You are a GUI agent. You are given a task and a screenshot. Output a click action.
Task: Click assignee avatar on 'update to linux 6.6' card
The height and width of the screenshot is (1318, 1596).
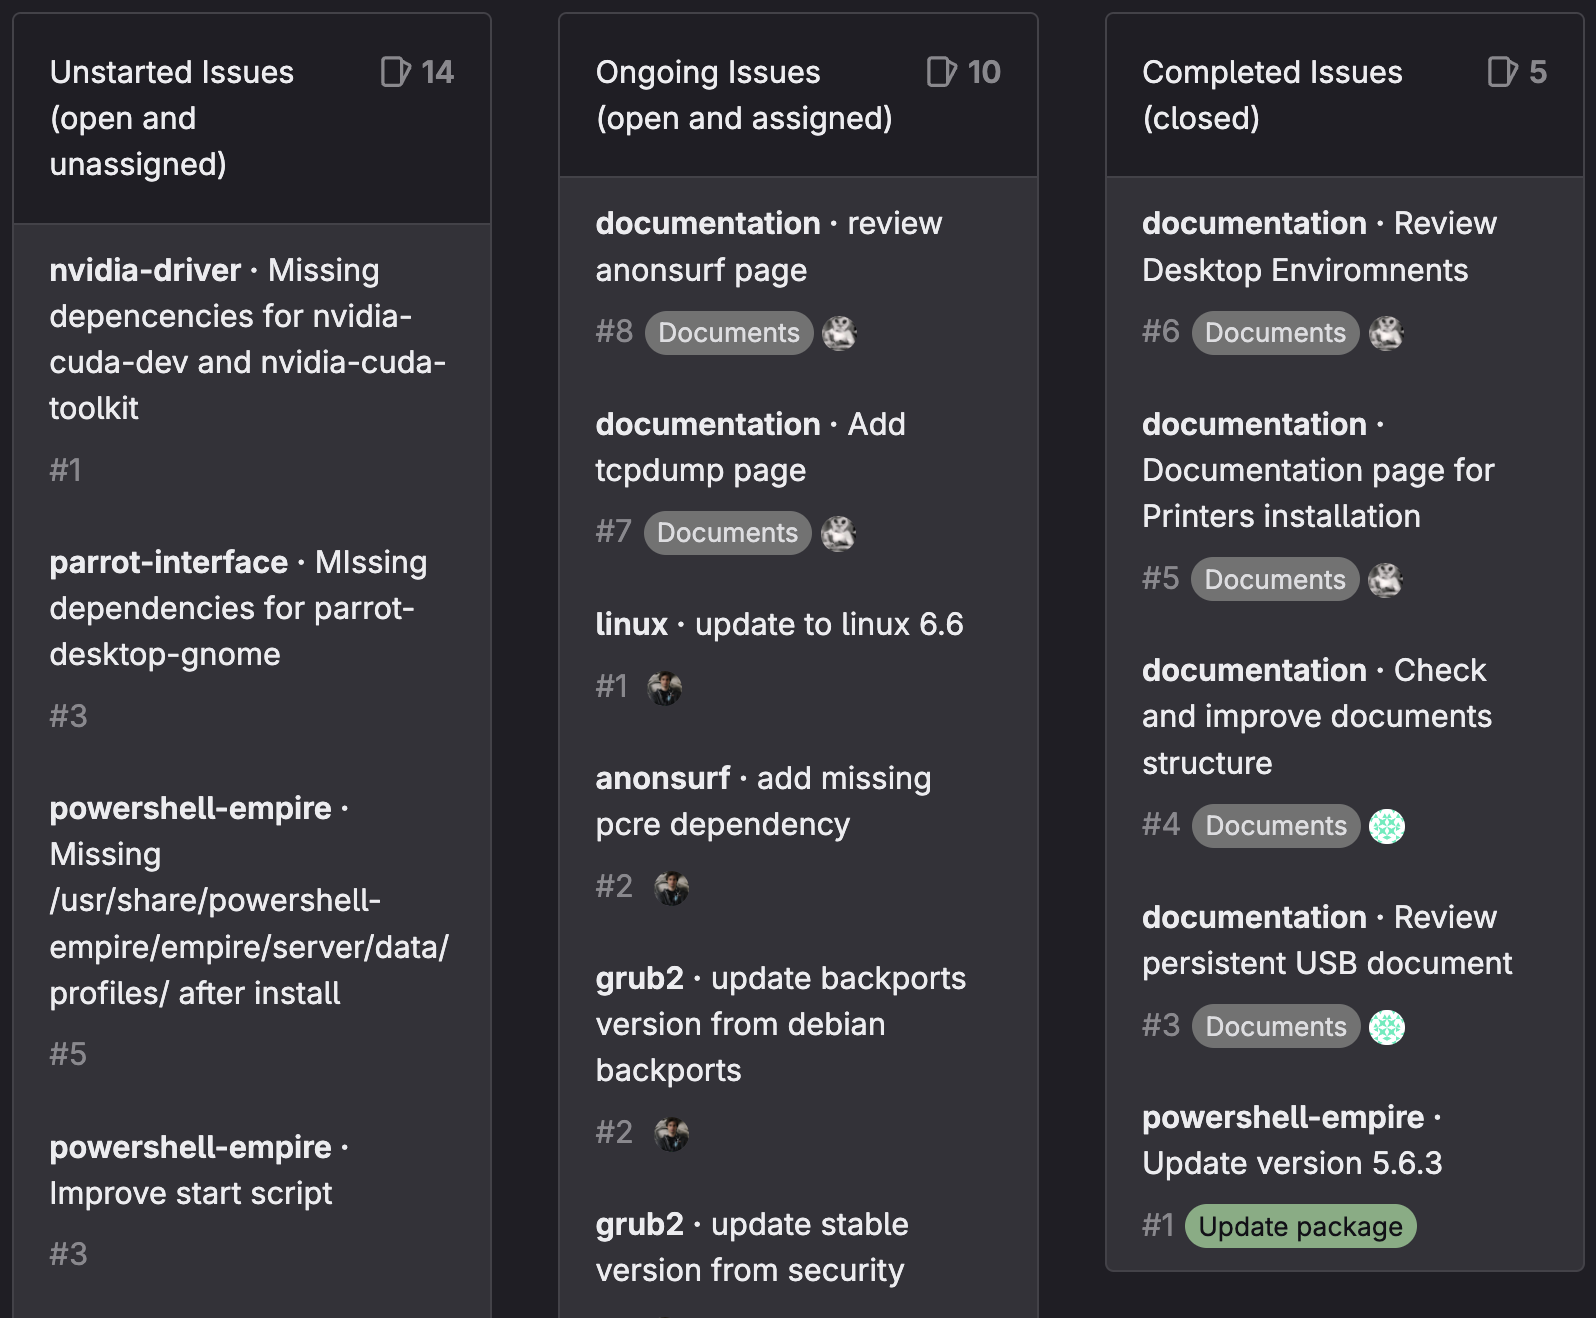(x=664, y=687)
